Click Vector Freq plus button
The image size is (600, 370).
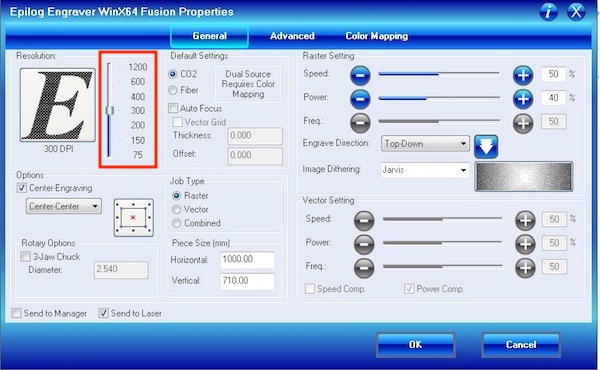[x=525, y=268]
